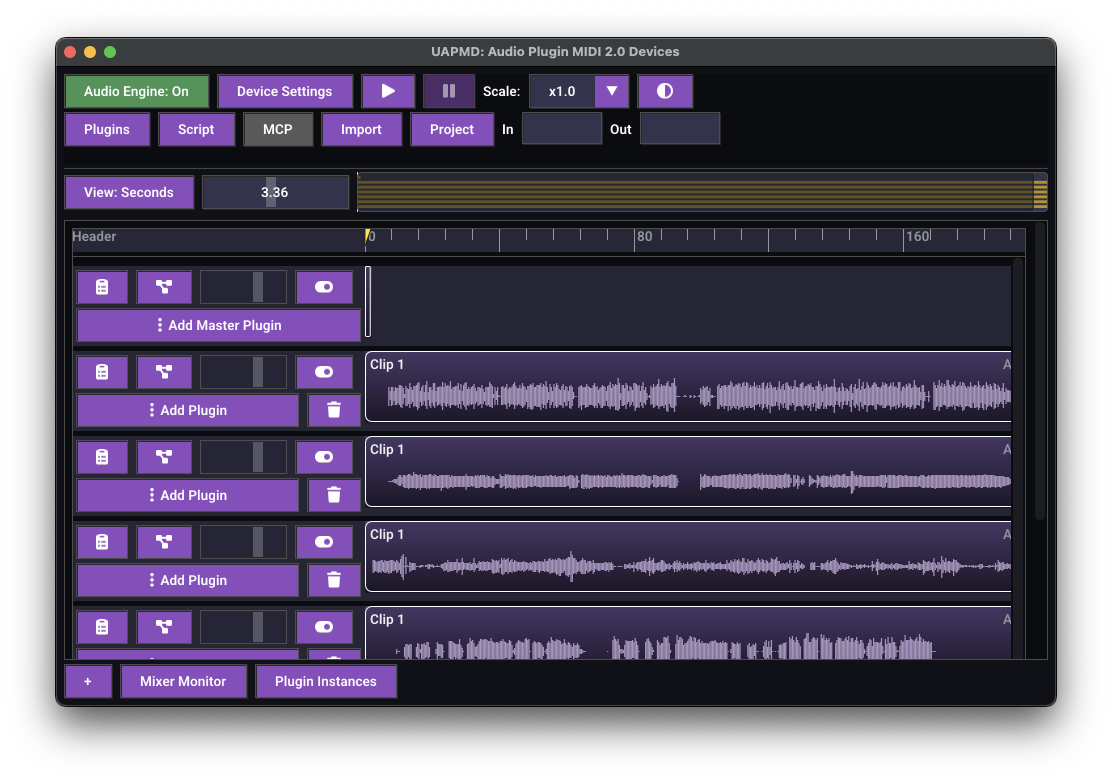The width and height of the screenshot is (1112, 780).
Task: Zoom window with green title bar button
Action: (110, 52)
